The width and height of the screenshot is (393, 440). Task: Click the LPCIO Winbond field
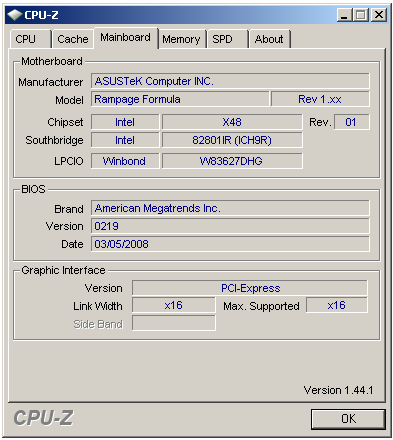(125, 161)
